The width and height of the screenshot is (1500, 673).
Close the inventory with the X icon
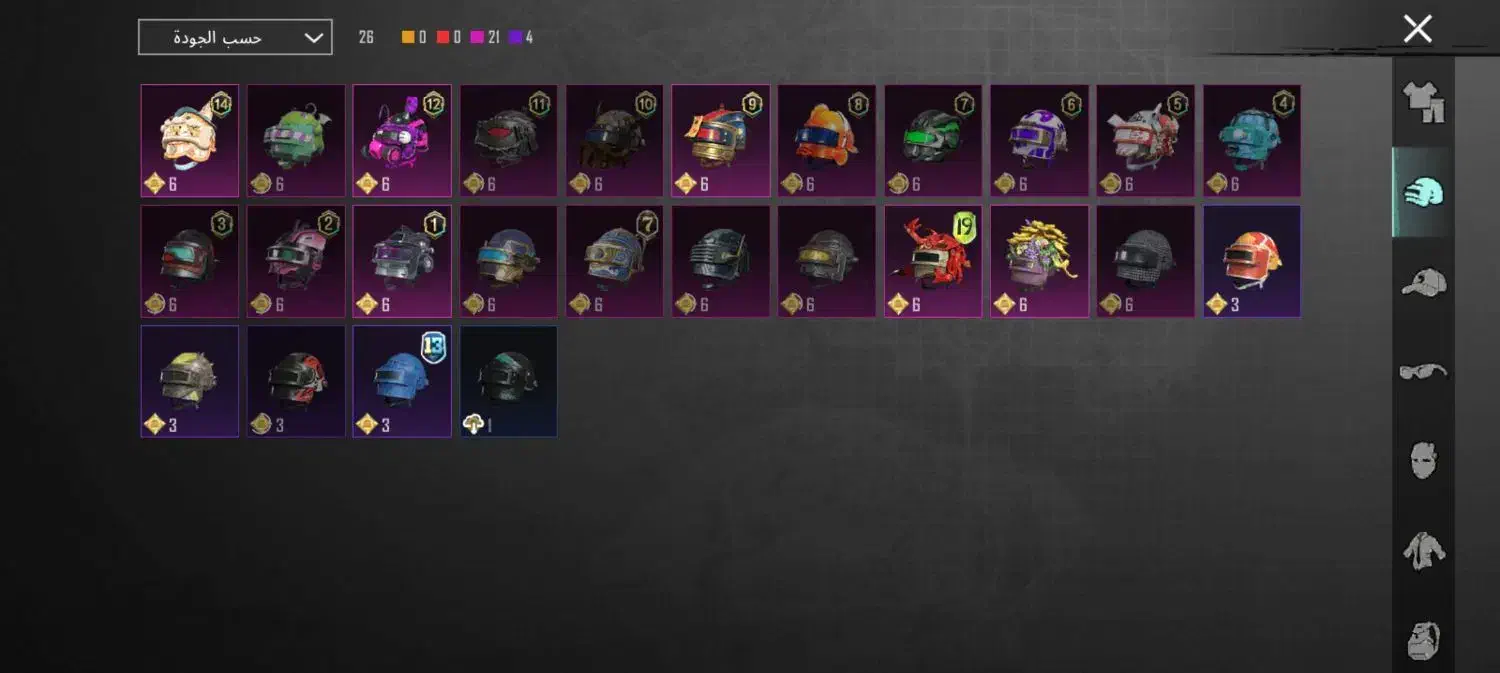click(1417, 29)
